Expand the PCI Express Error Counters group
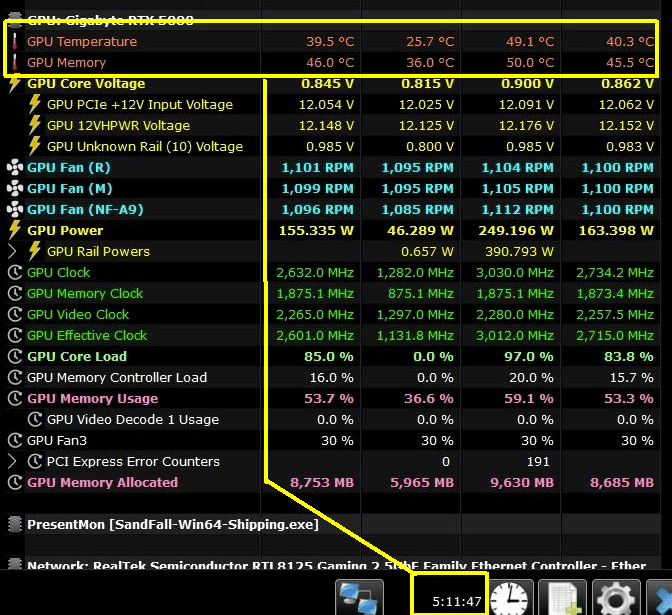 click(12, 462)
